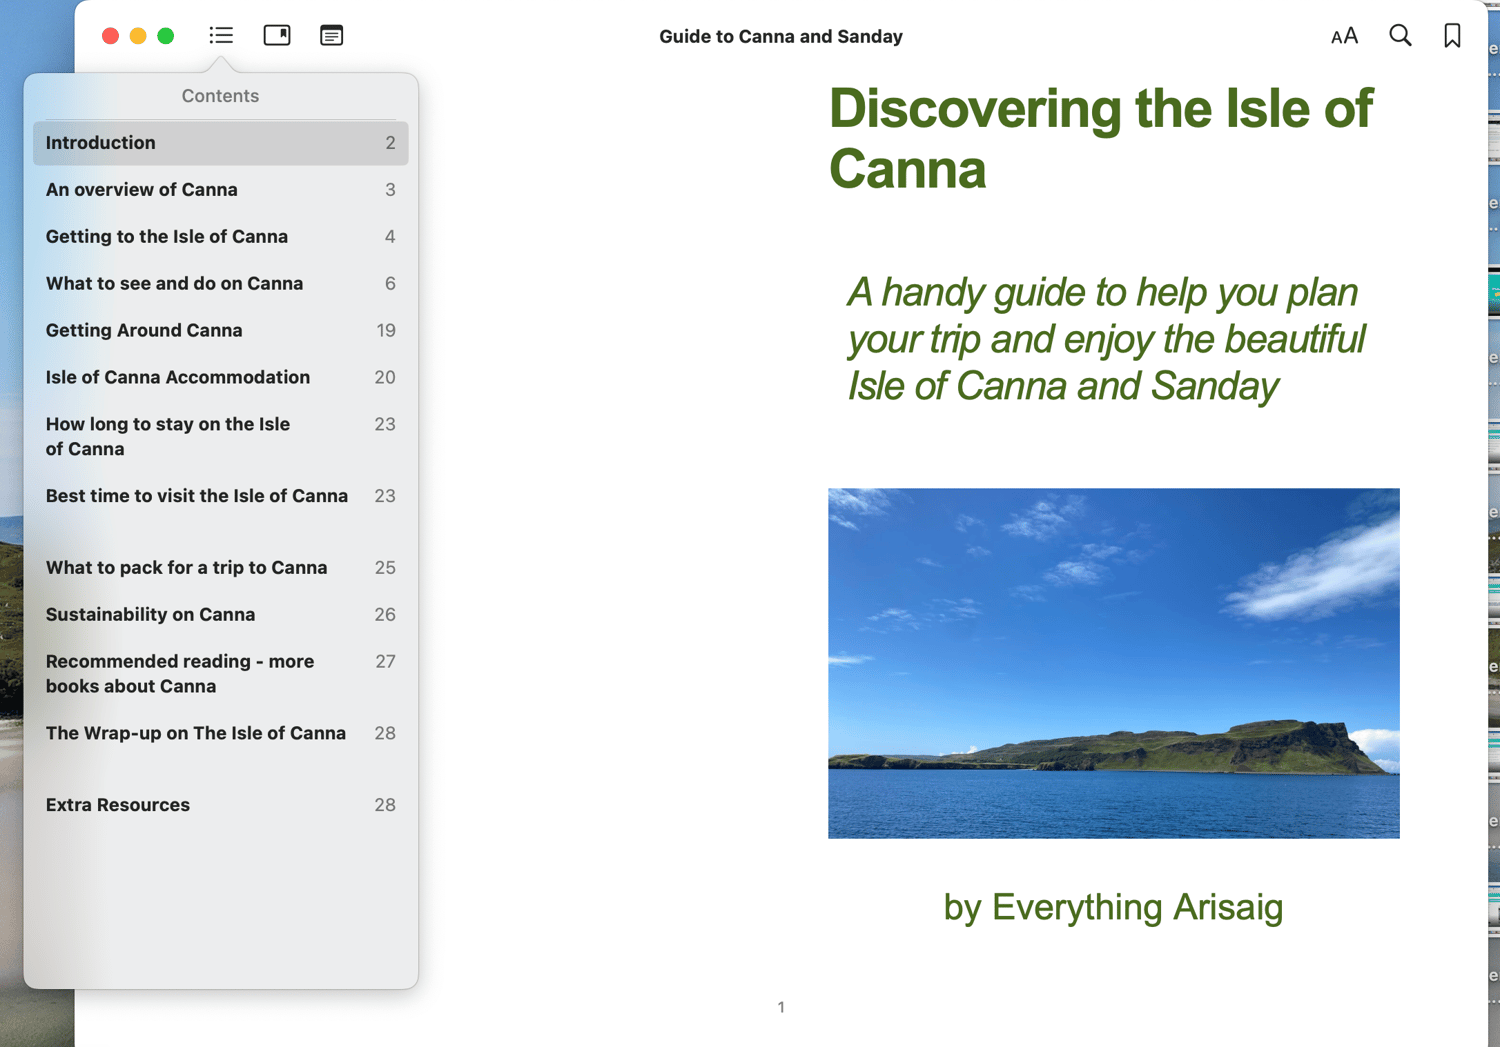The height and width of the screenshot is (1047, 1500).
Task: Select What to see and do on Canna
Action: pyautogui.click(x=220, y=284)
